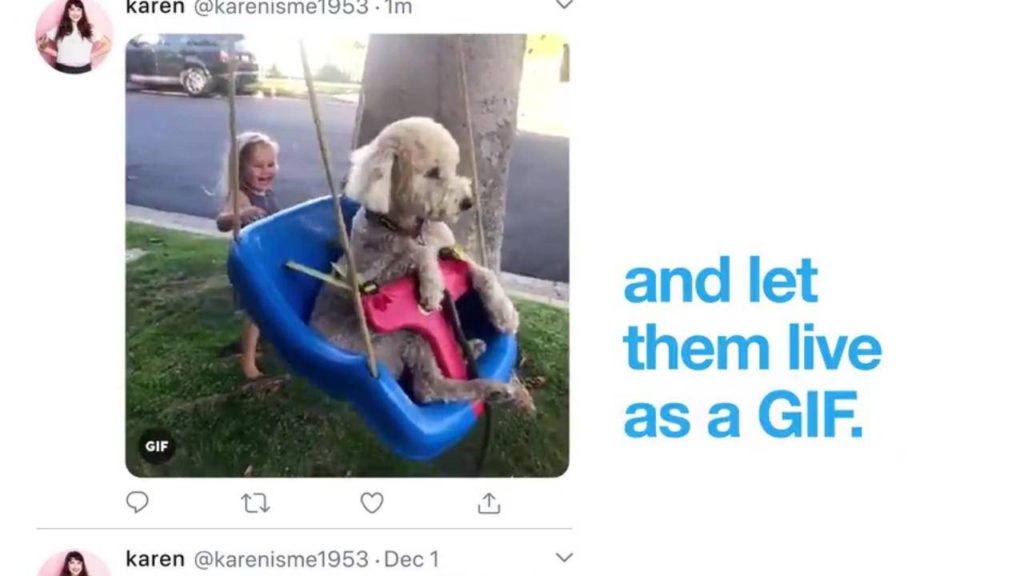Expand the top tweet's options chevron
Image resolution: width=1024 pixels, height=576 pixels.
564,5
